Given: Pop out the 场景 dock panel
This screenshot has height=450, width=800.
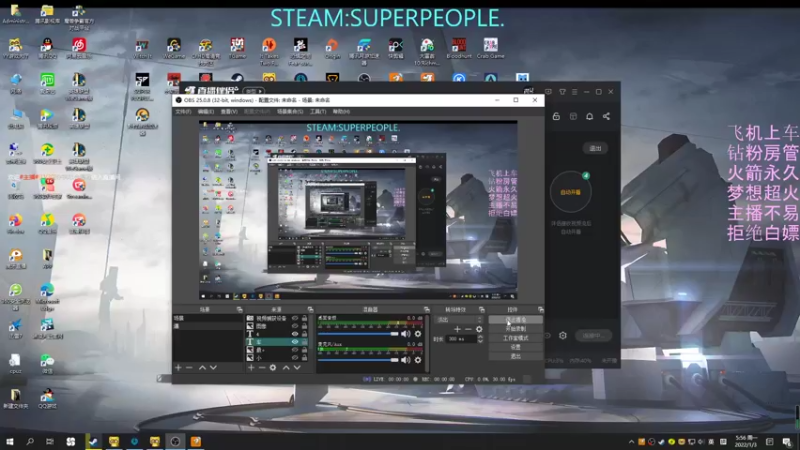Looking at the screenshot, I should tap(239, 310).
